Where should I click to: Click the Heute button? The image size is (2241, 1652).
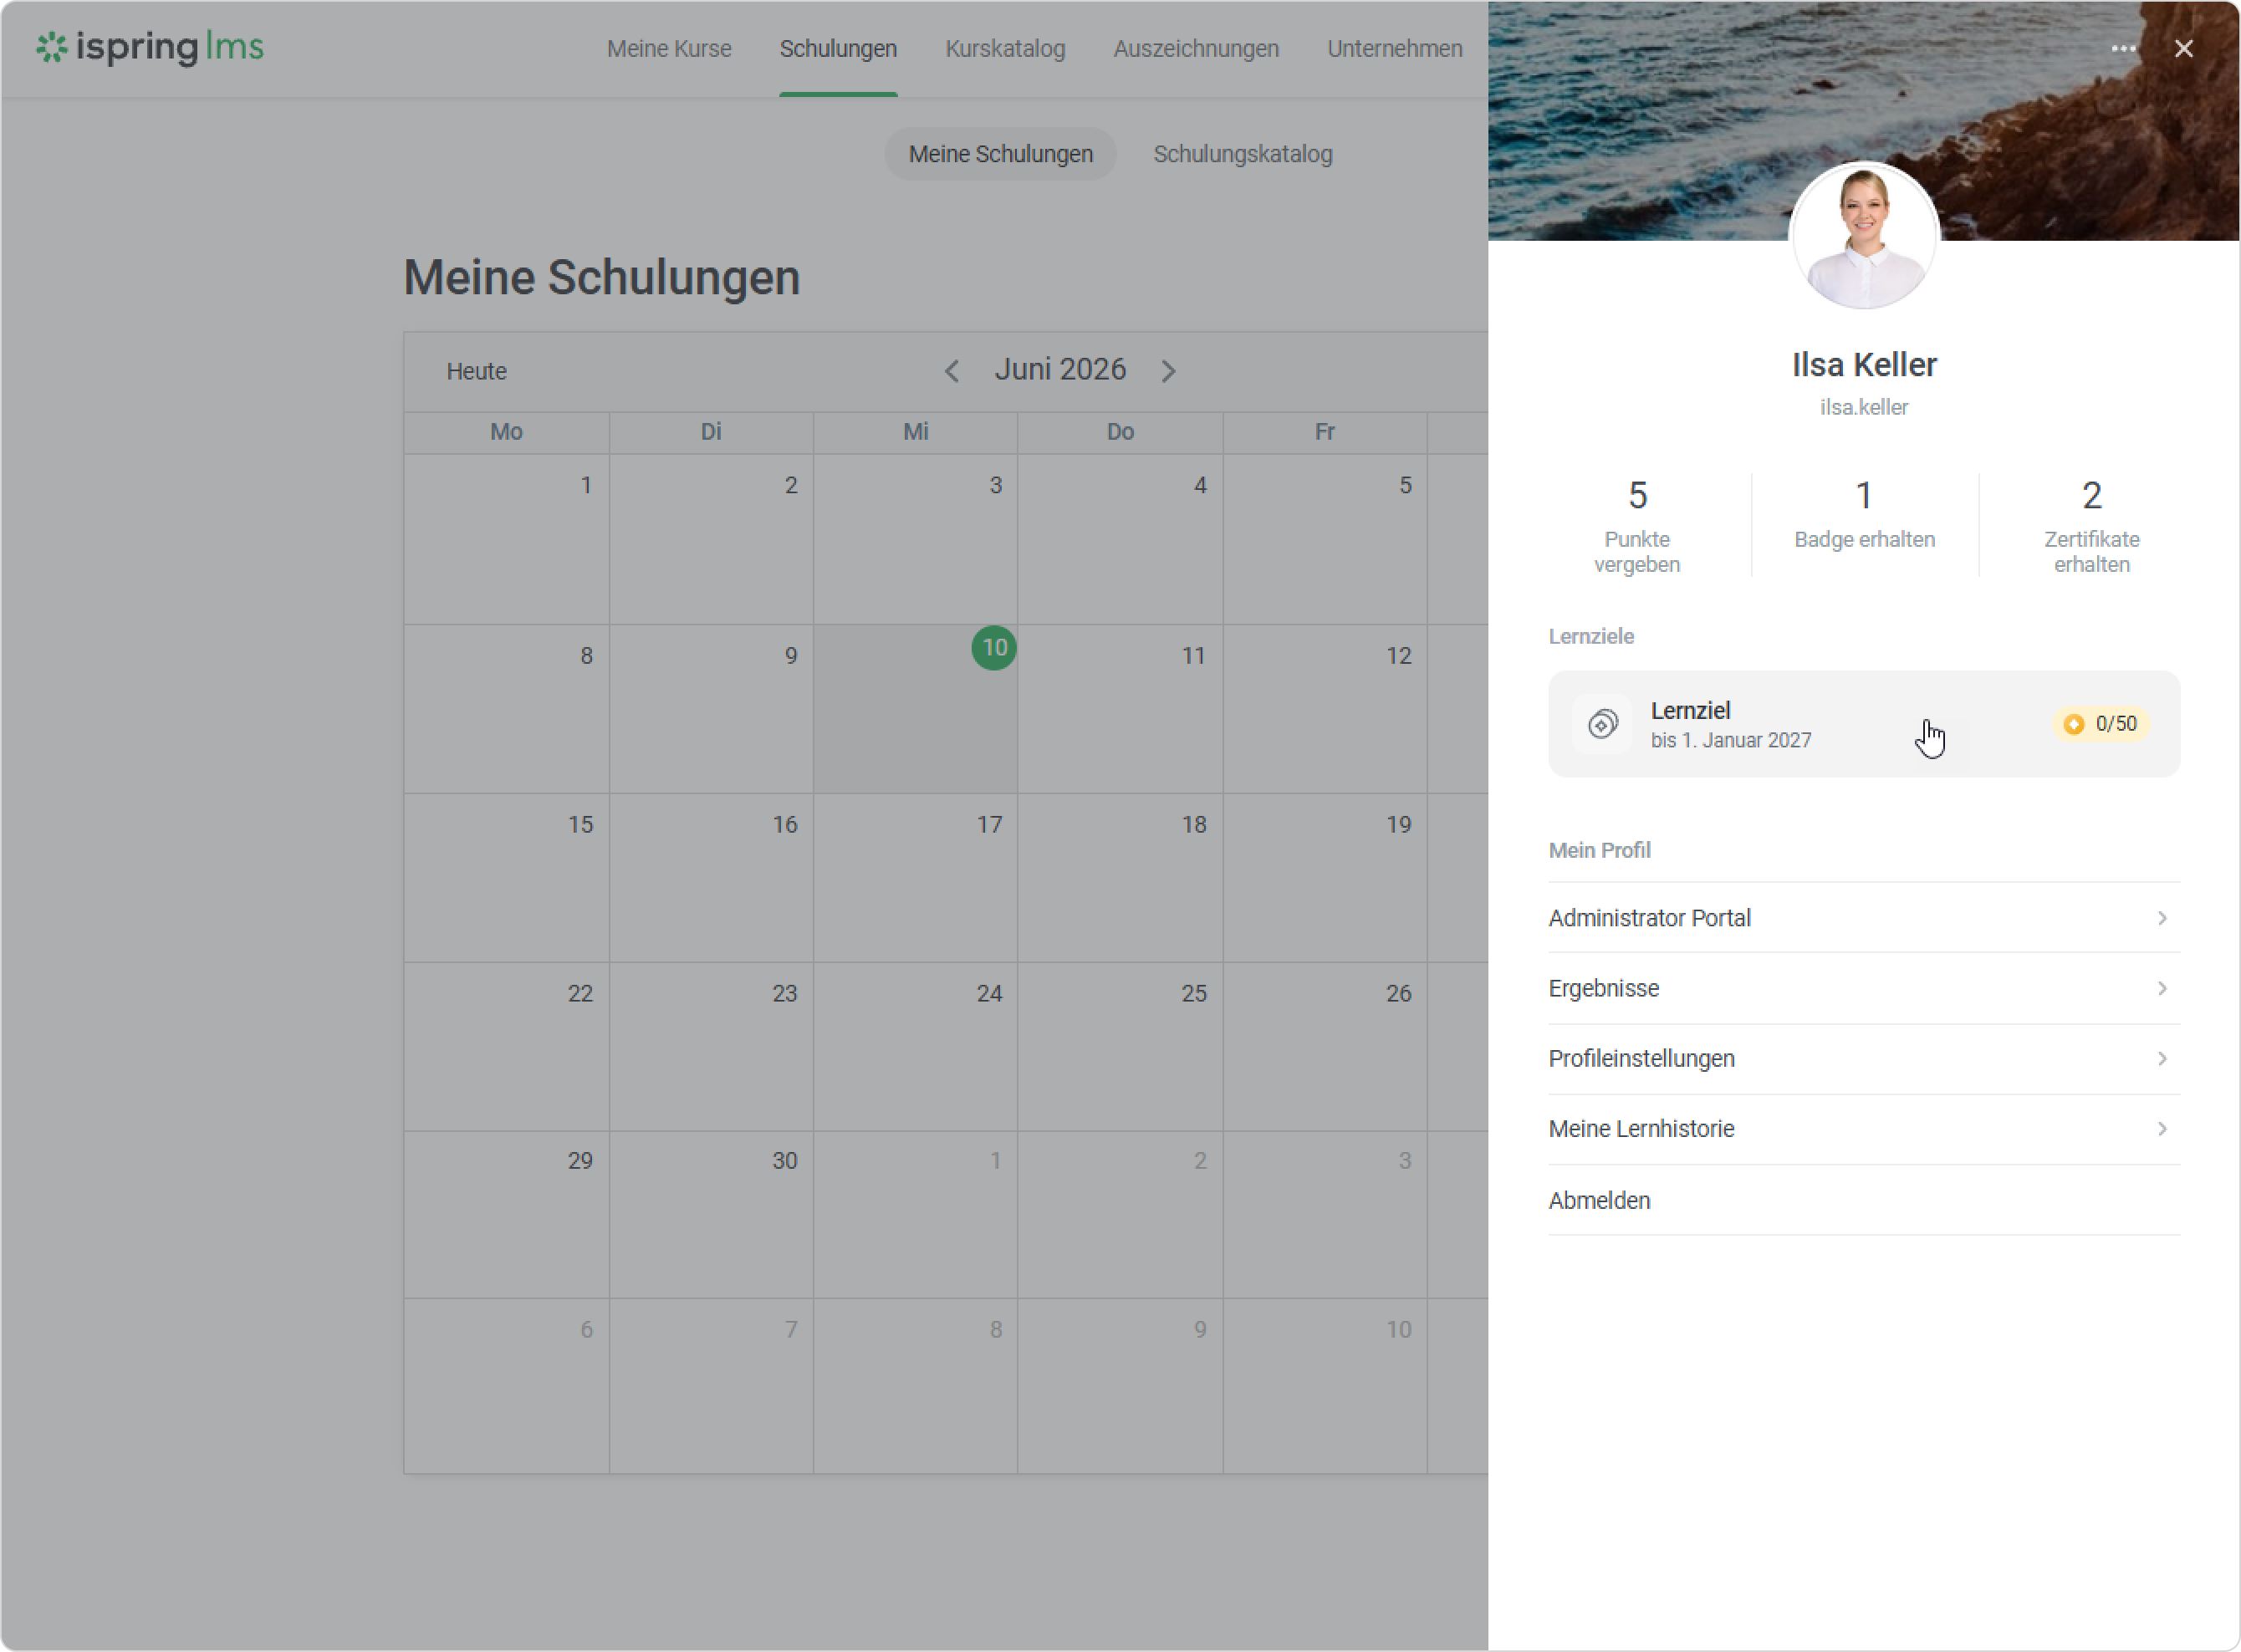click(x=476, y=371)
